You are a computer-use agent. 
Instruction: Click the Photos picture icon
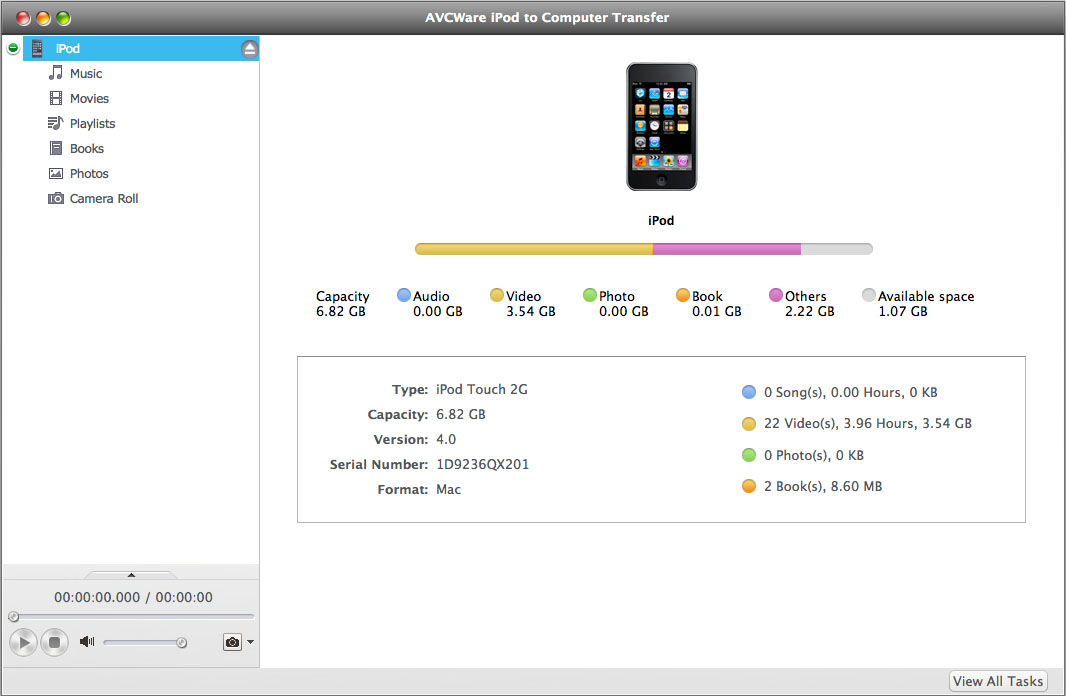[x=56, y=173]
